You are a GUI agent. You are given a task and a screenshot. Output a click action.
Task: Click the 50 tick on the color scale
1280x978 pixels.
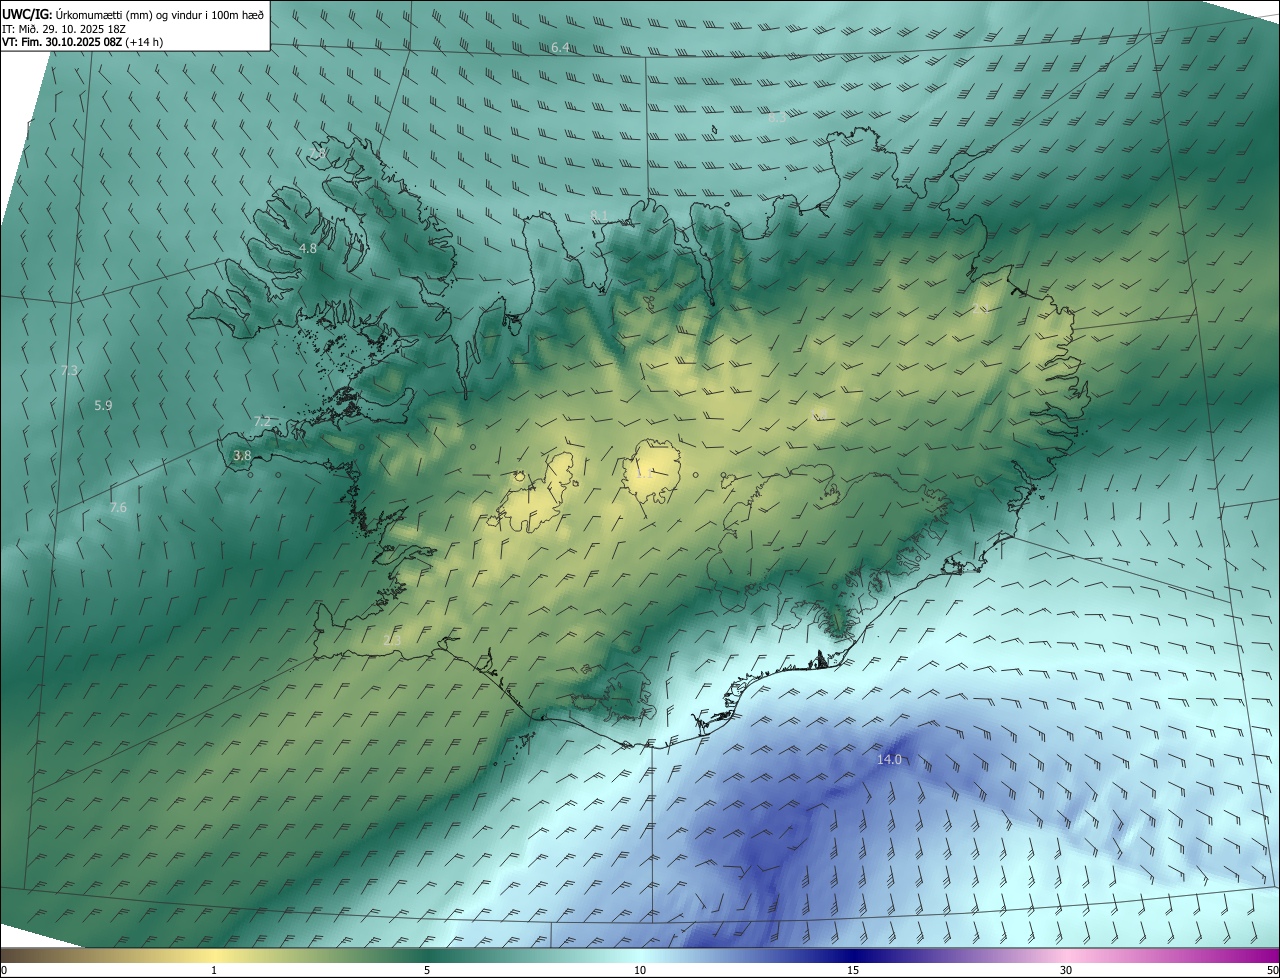click(1271, 970)
